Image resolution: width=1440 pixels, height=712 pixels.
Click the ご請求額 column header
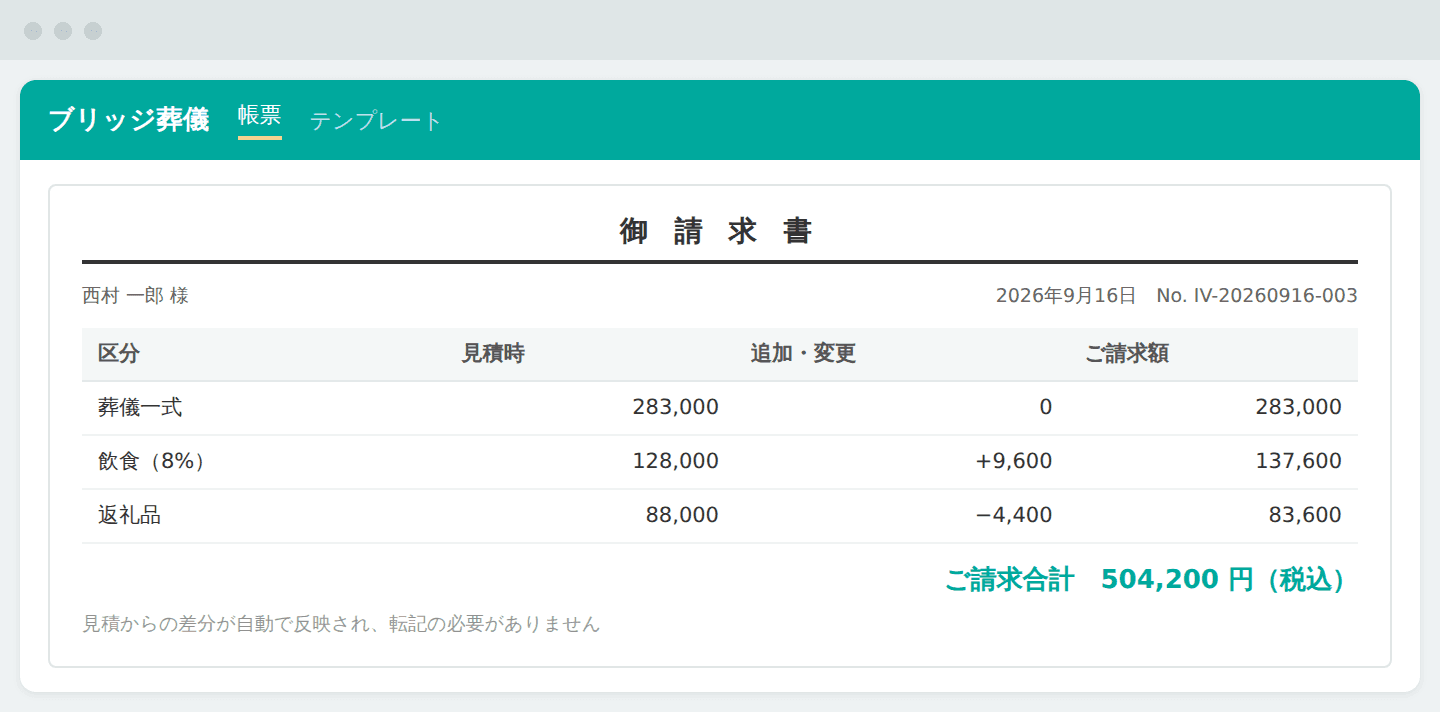coord(1127,354)
